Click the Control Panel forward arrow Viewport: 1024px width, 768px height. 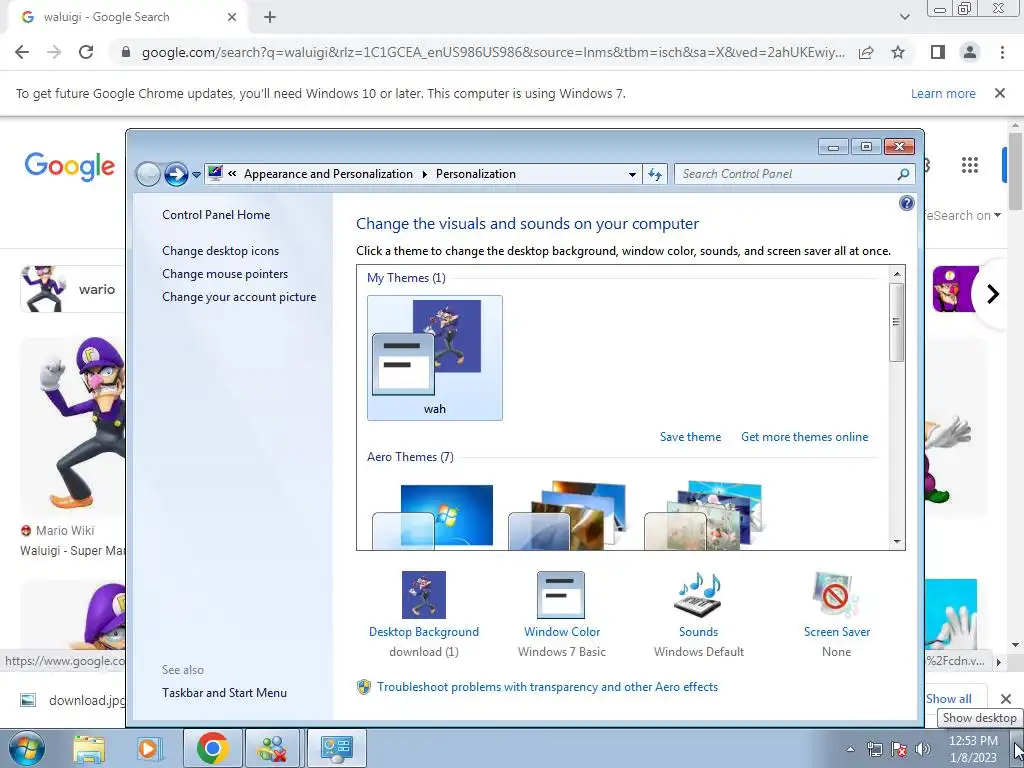point(176,174)
